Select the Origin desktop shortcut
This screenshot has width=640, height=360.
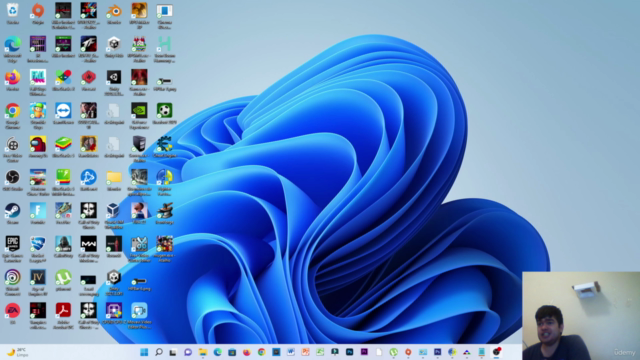click(x=38, y=14)
